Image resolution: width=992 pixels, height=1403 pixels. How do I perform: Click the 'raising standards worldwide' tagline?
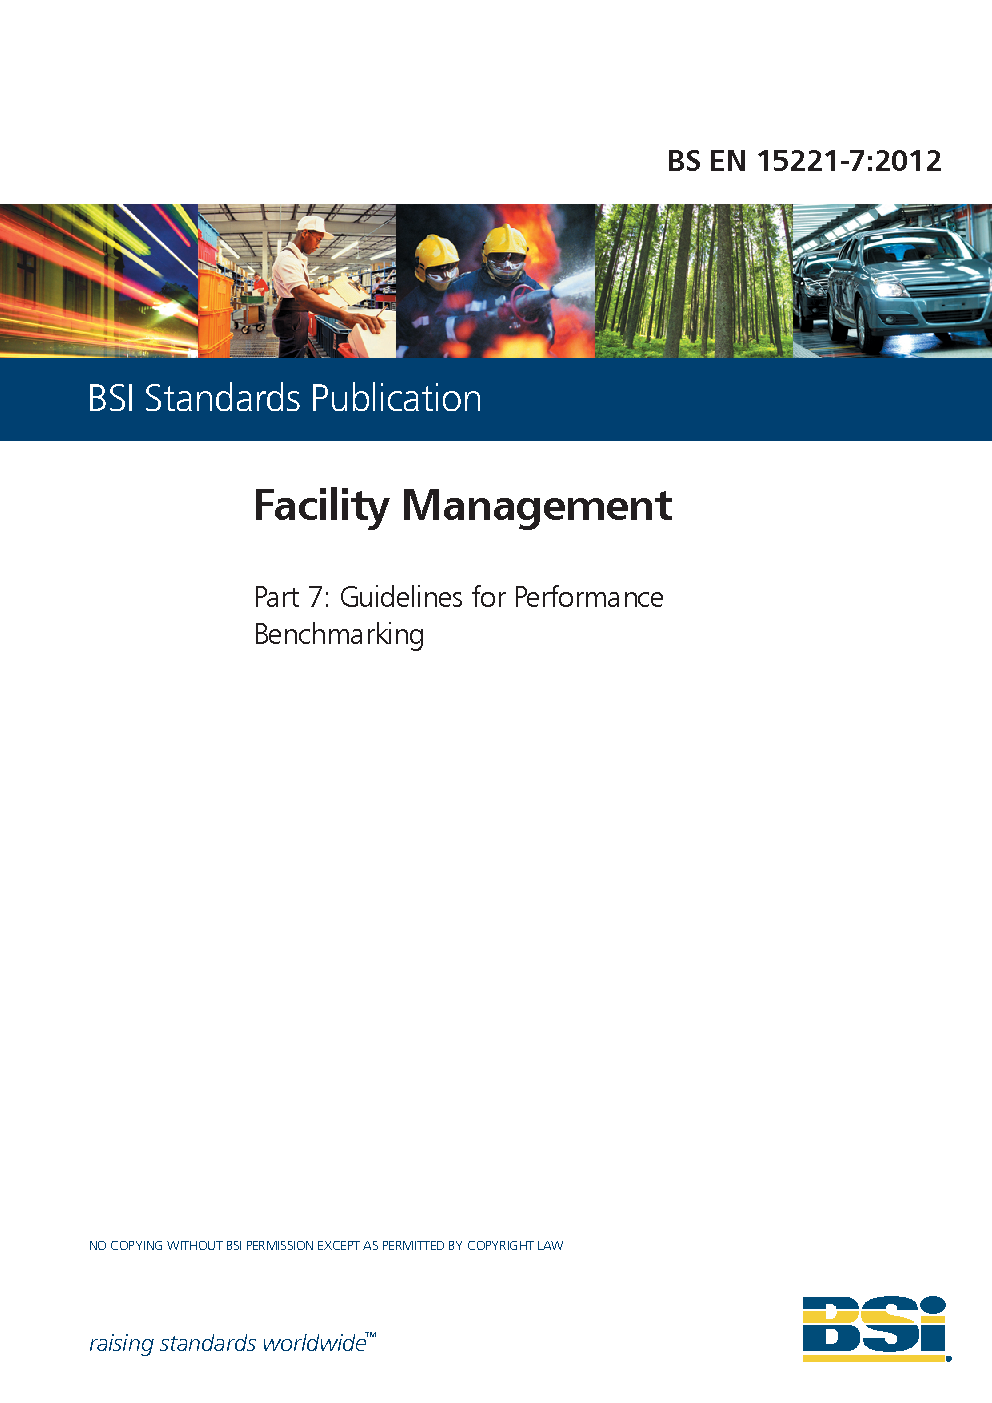[228, 1343]
